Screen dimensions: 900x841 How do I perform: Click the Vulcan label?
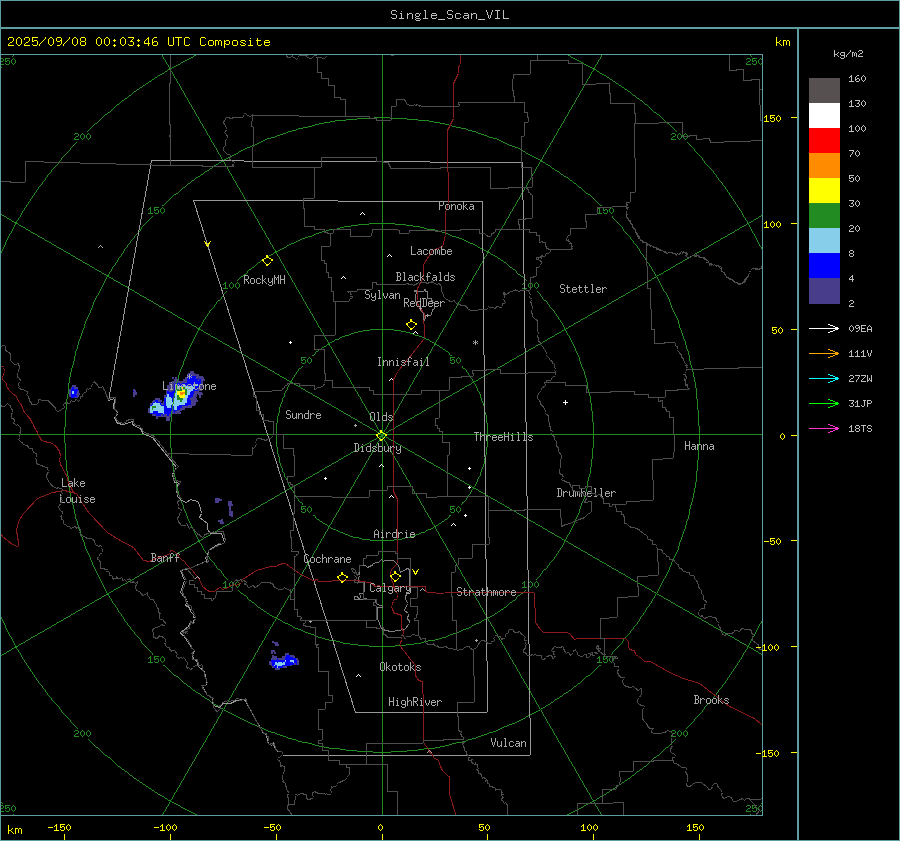click(508, 743)
